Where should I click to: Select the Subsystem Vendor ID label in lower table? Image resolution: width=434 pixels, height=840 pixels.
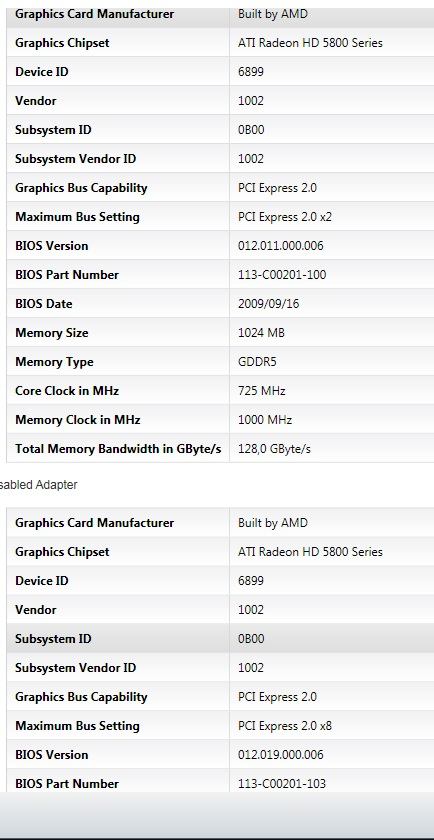[76, 668]
